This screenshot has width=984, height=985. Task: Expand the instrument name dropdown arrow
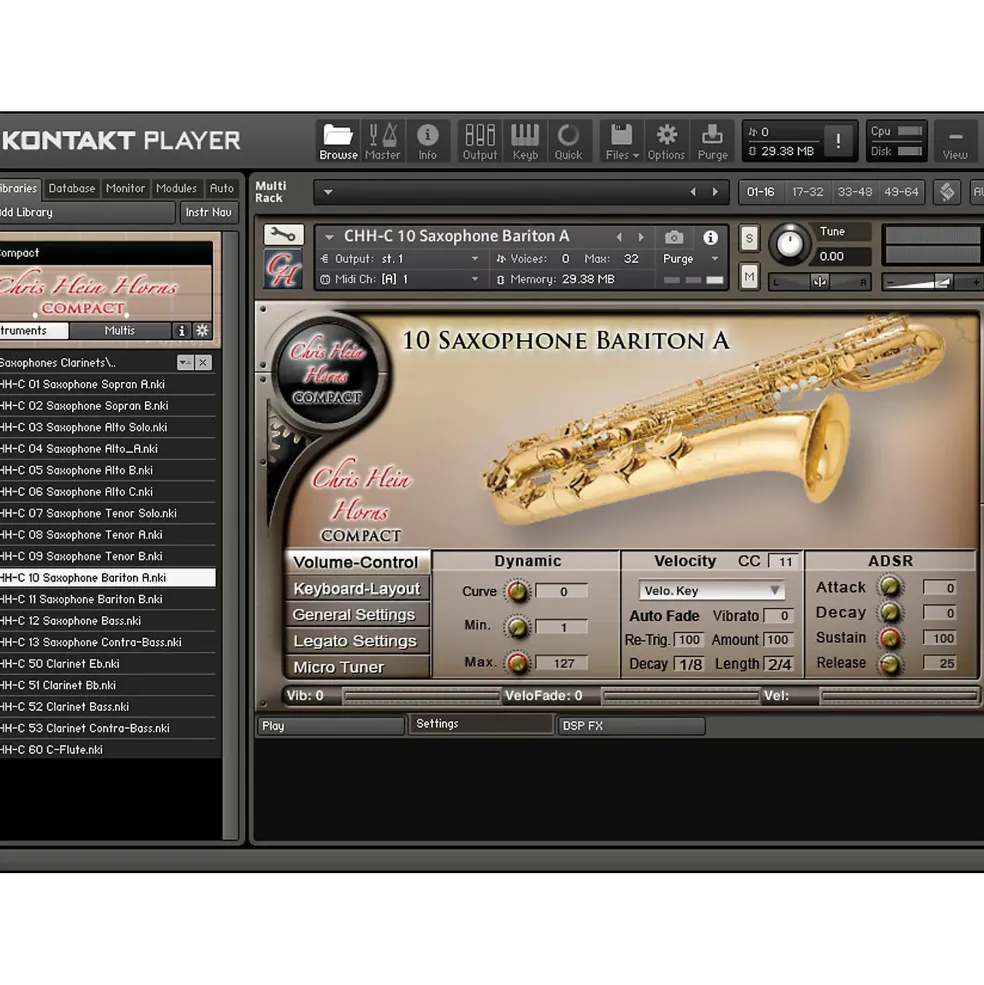tap(329, 237)
